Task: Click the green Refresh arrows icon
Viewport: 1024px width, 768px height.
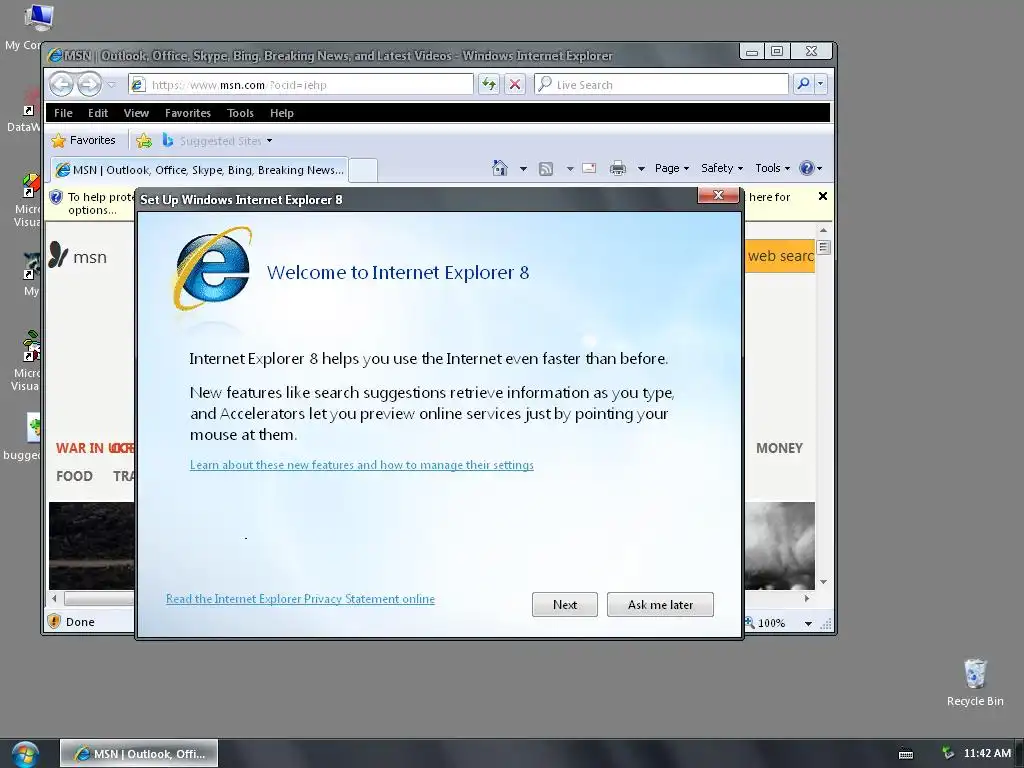Action: (x=488, y=84)
